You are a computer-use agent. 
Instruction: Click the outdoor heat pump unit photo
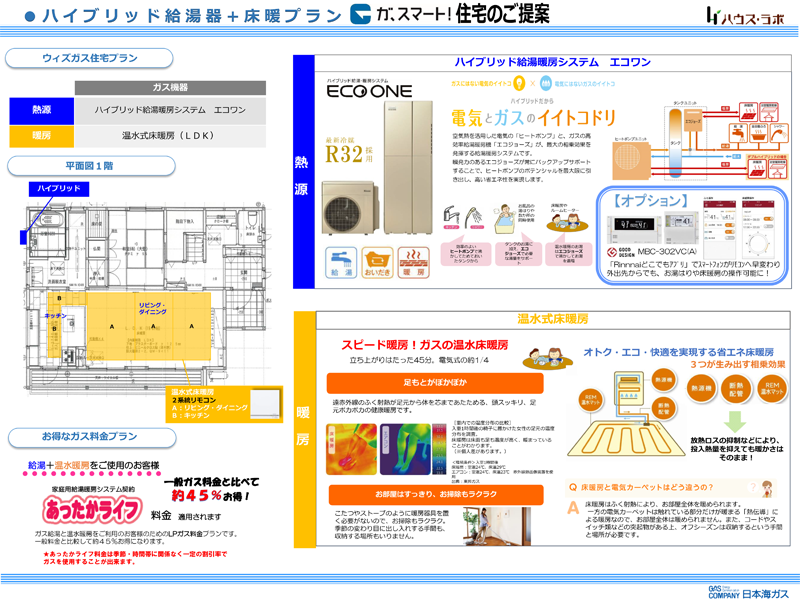point(351,209)
